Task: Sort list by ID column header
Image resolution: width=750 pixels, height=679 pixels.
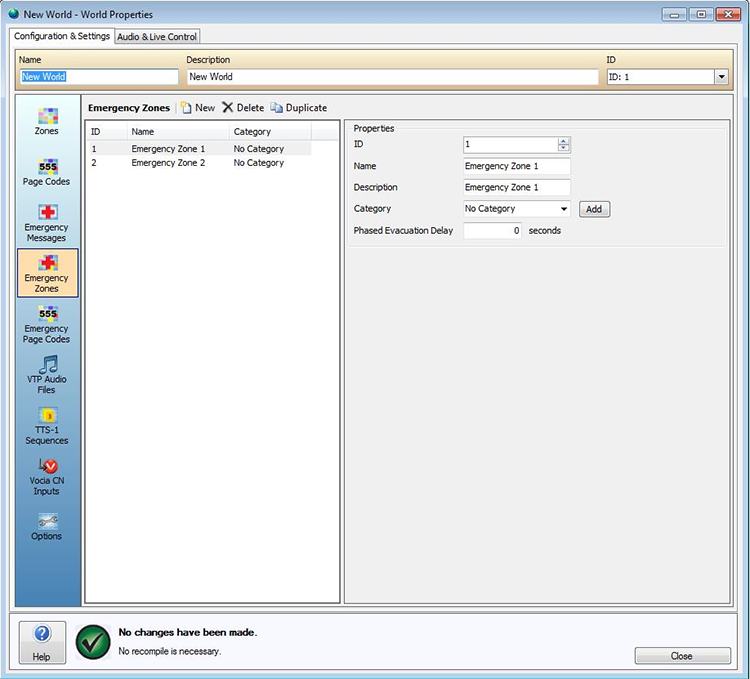Action: (x=108, y=131)
